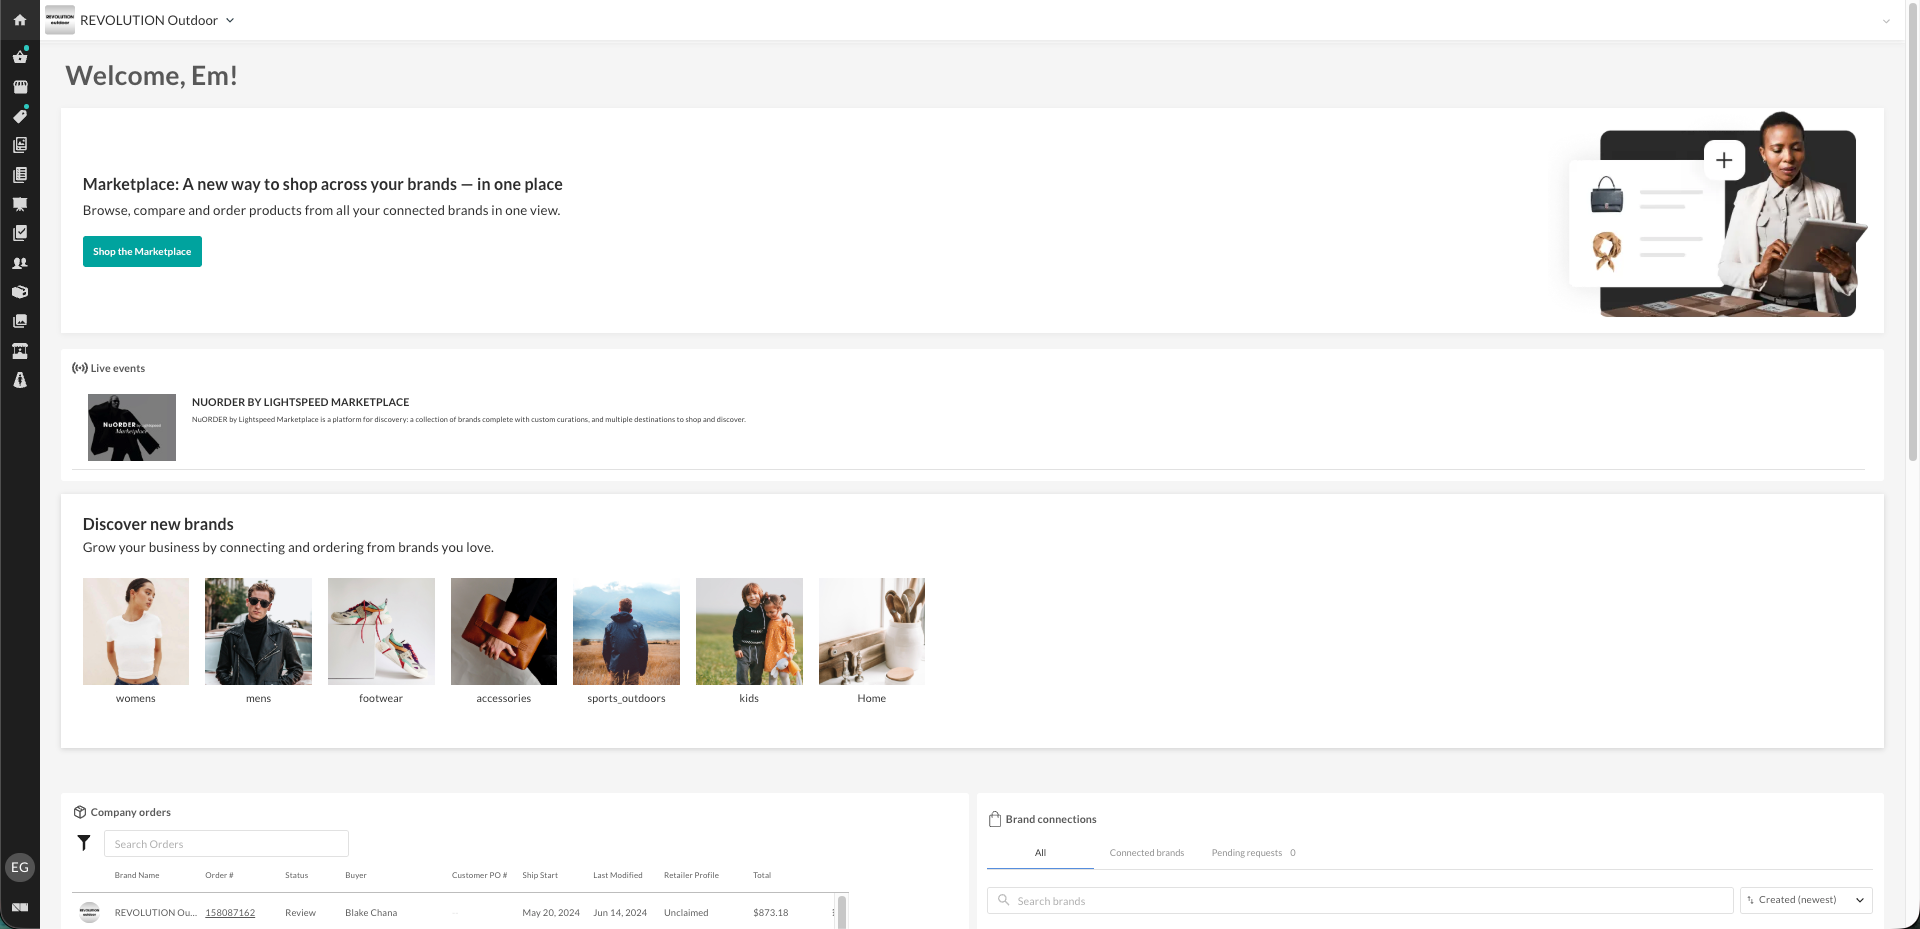Open the dress figure sidebar icon
The width and height of the screenshot is (1920, 929).
tap(20, 380)
